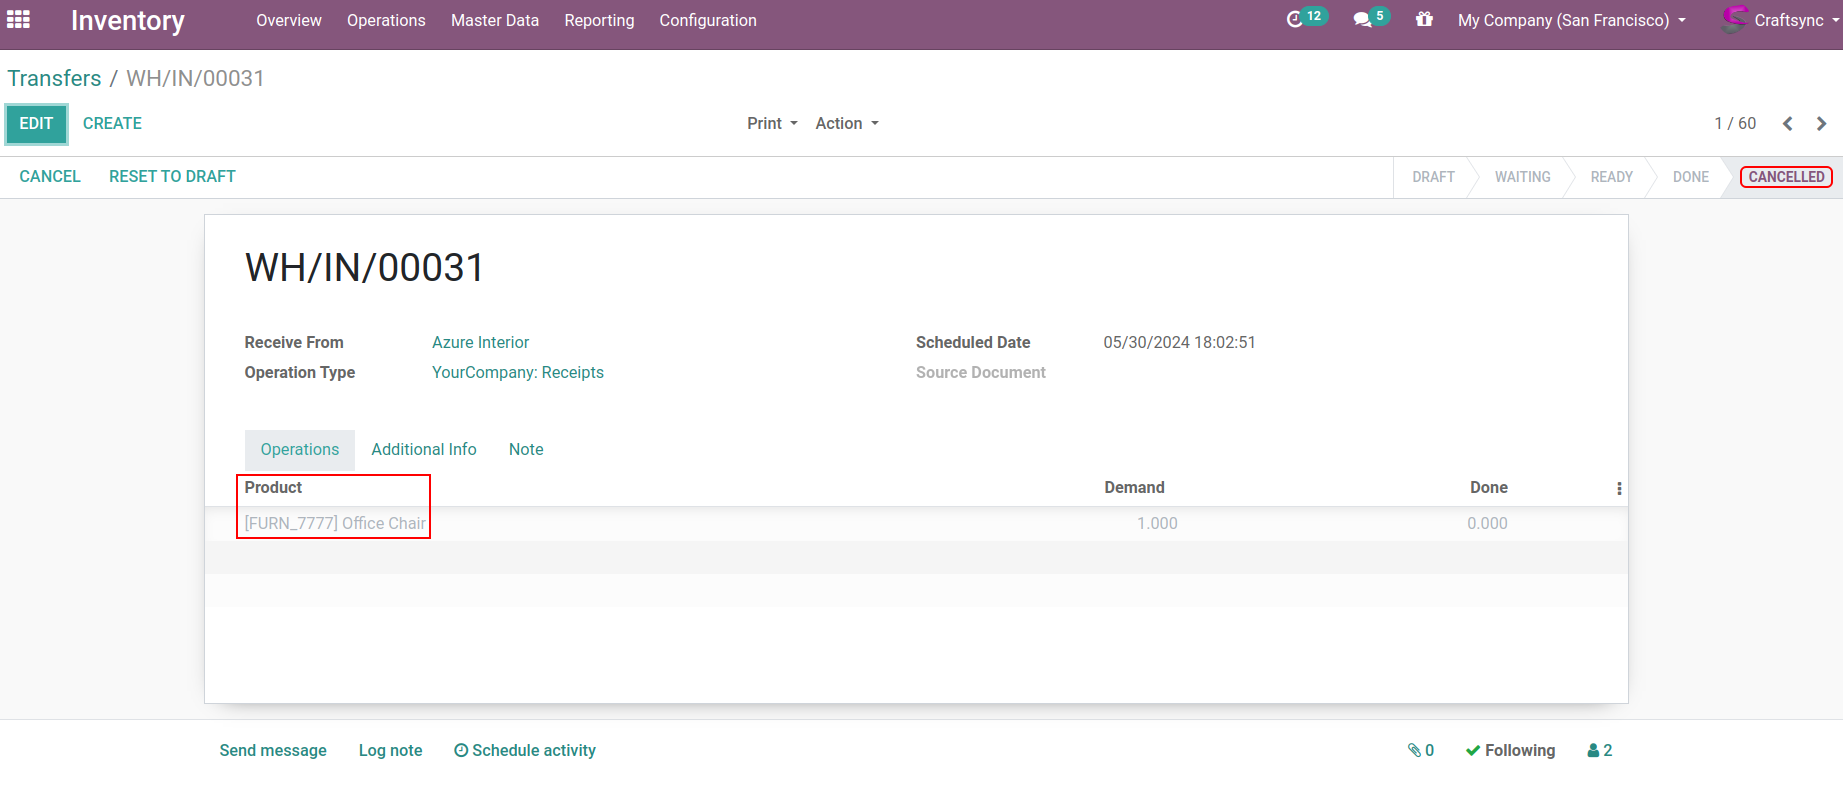Screen dimensions: 1843x797
Task: Go to next record arrow
Action: pos(1821,124)
